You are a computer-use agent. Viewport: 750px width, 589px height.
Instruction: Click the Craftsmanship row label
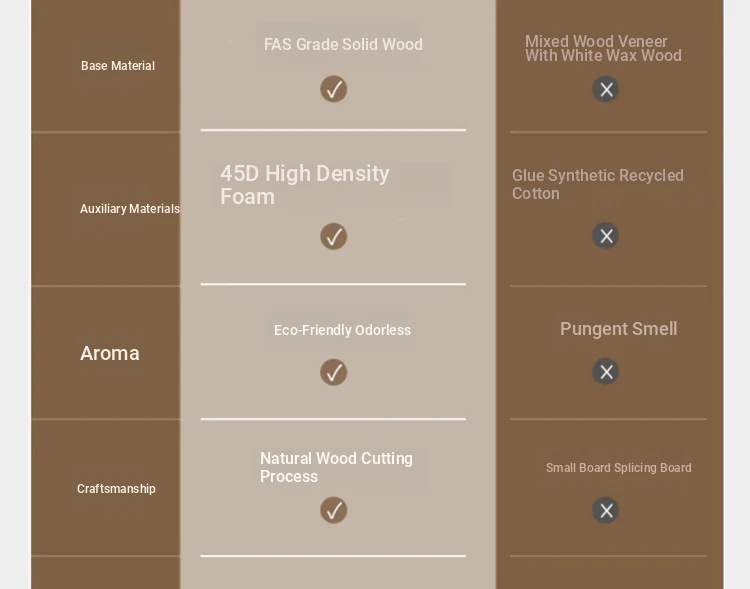(x=116, y=489)
